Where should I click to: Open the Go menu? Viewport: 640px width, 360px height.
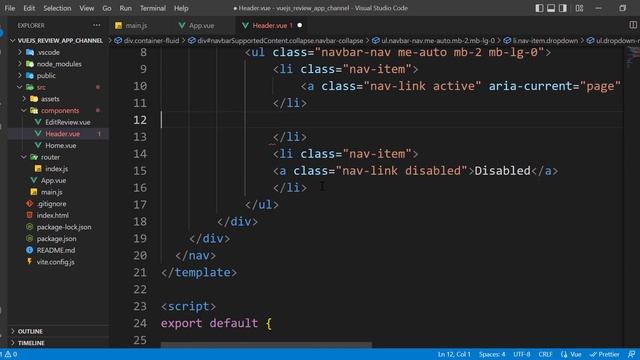tap(107, 8)
